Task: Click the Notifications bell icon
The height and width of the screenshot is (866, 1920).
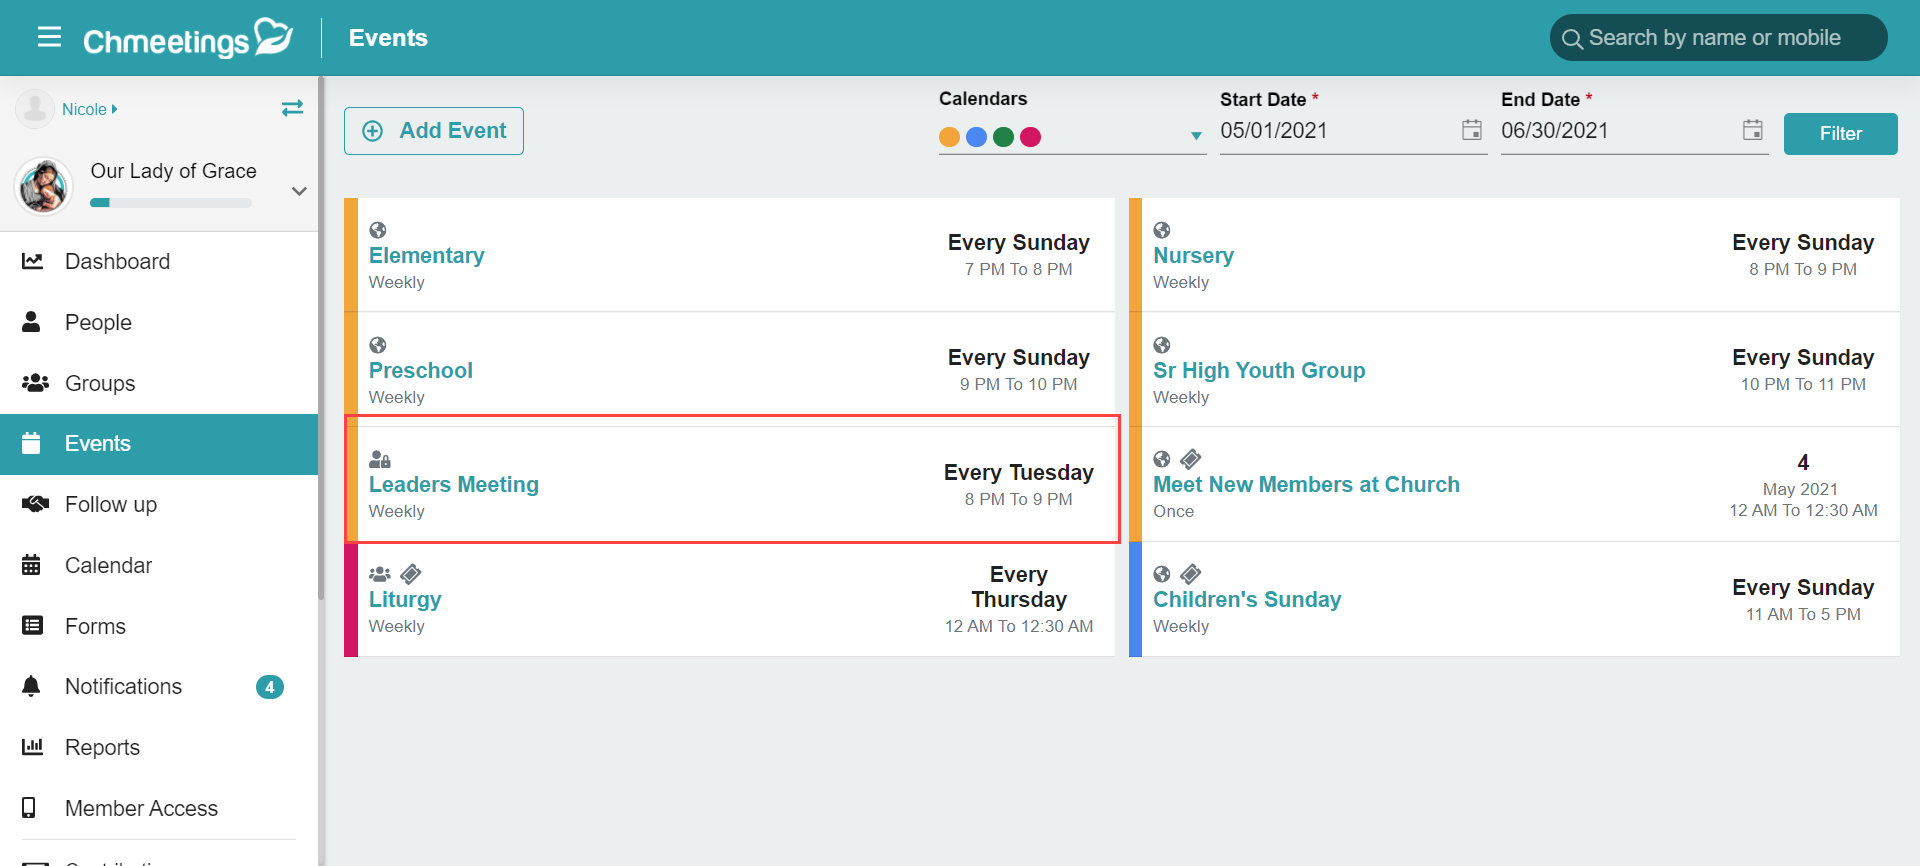Action: tap(32, 686)
